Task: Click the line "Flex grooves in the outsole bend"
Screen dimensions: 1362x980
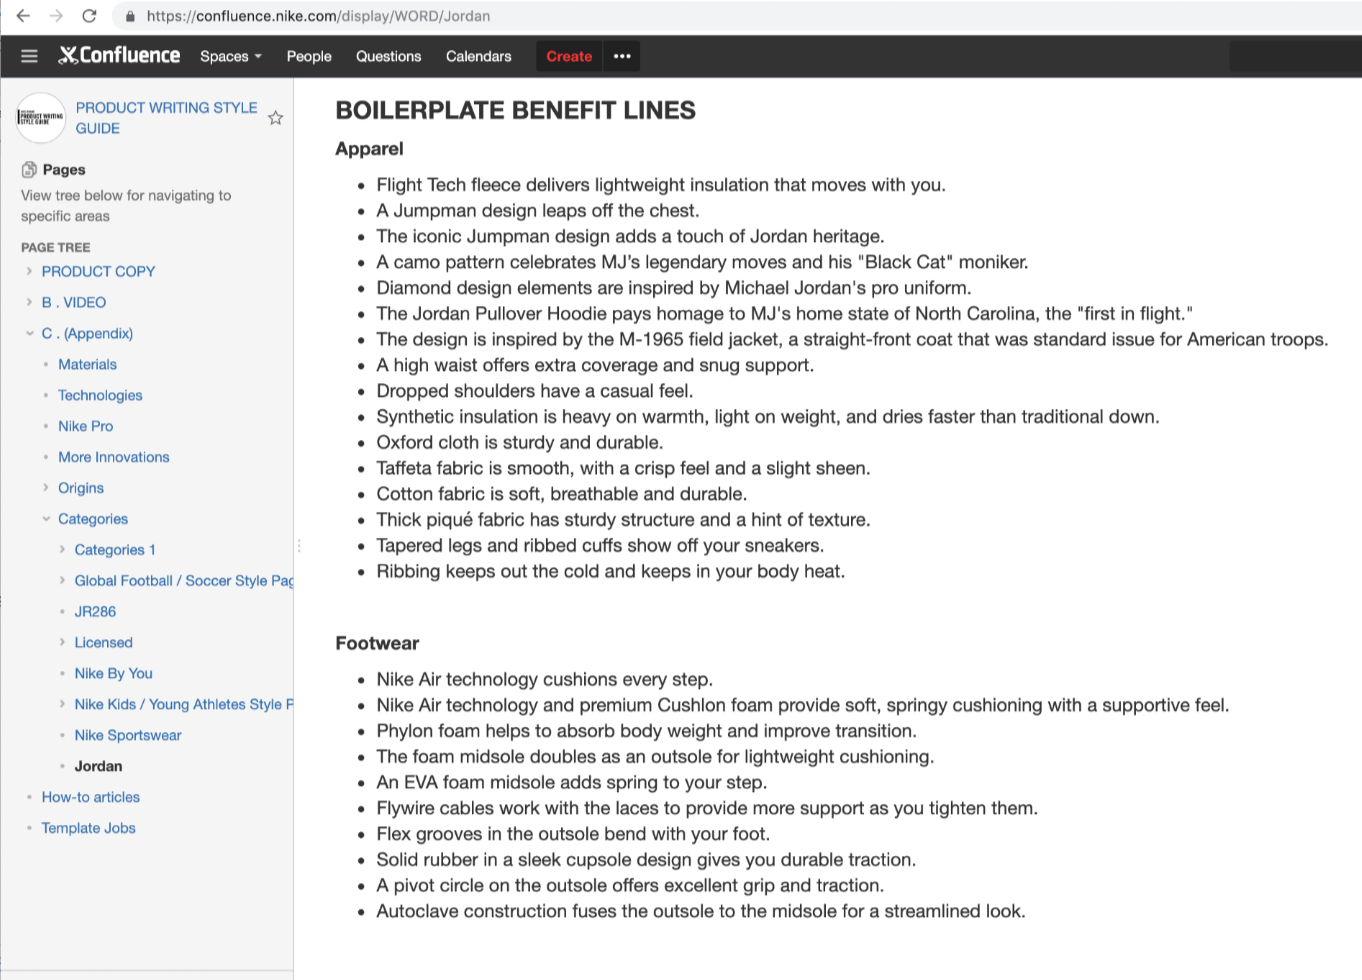Action: pos(573,835)
